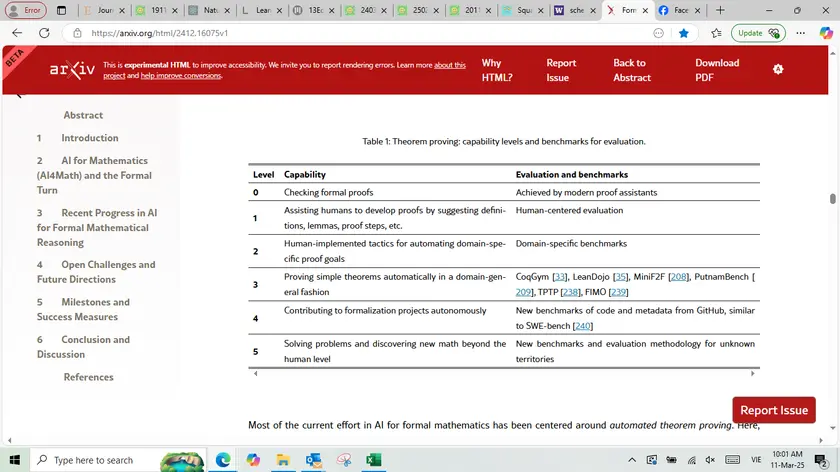The height and width of the screenshot is (472, 840).
Task: Click the taskbar search box
Action: click(x=118, y=460)
